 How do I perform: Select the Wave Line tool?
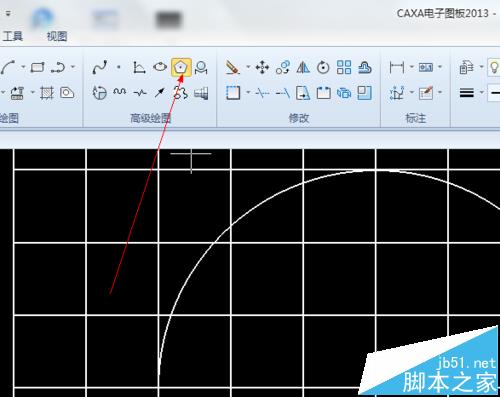[x=120, y=92]
